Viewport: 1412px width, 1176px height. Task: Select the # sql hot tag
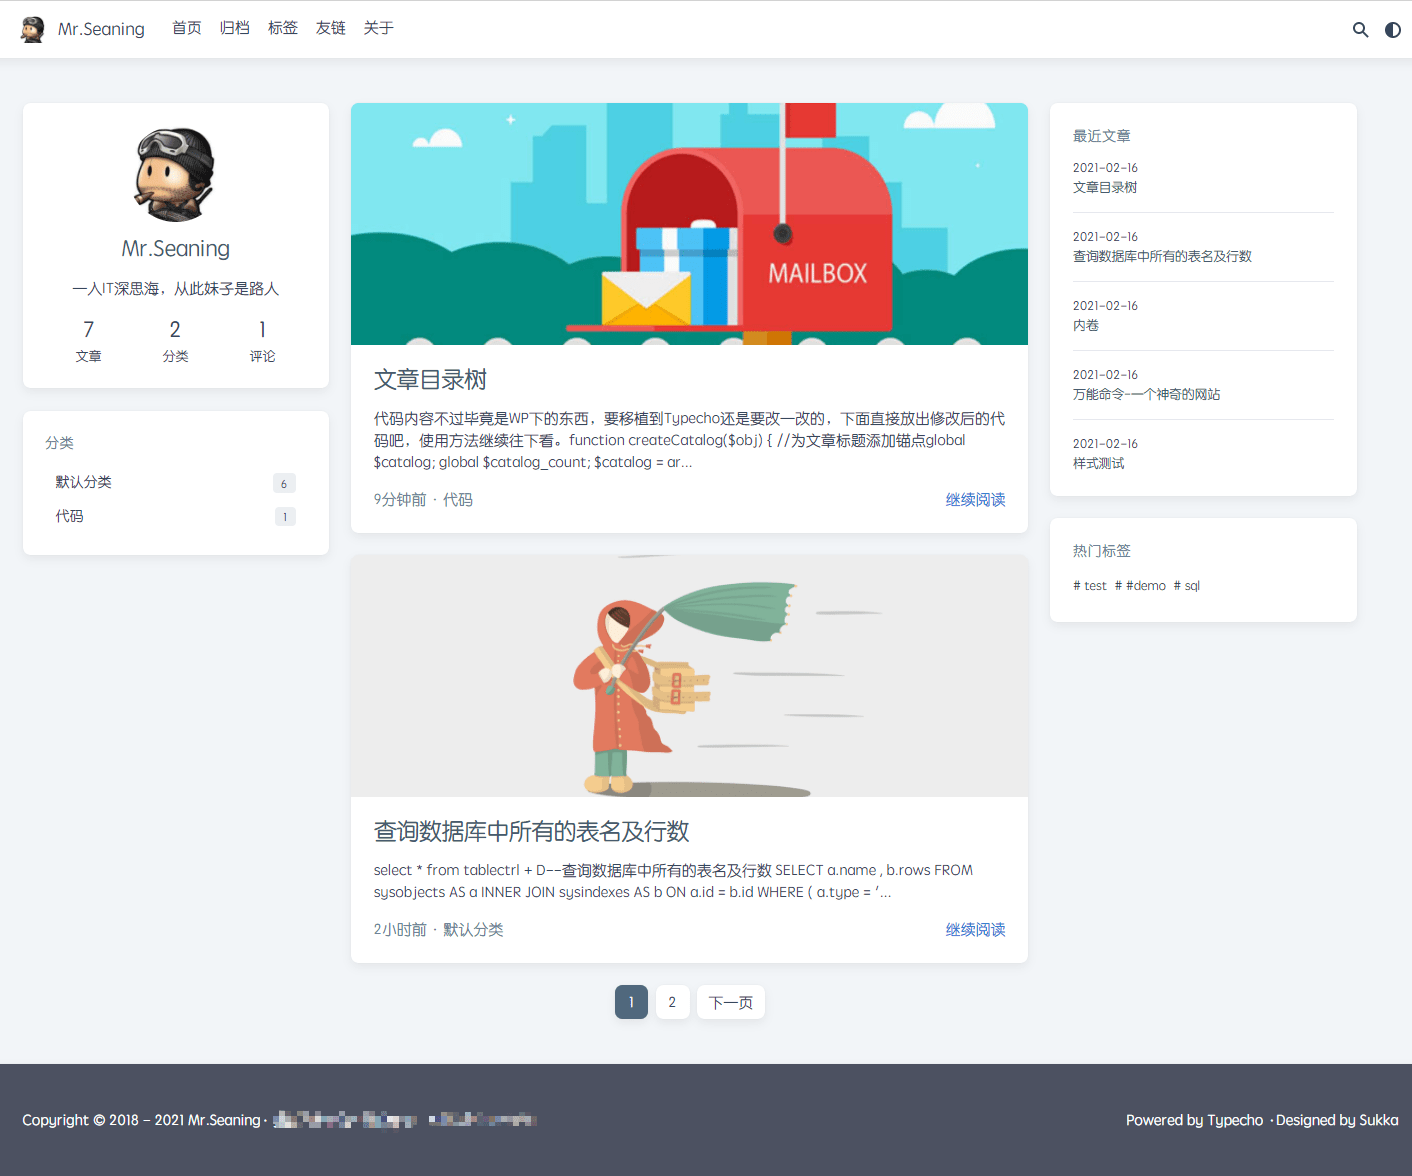coord(1187,586)
